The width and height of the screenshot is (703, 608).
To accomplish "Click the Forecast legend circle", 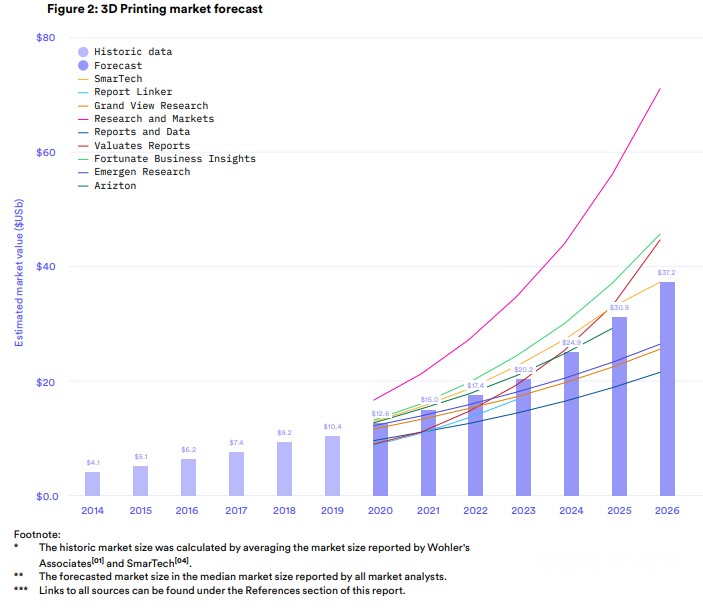I will coord(84,66).
